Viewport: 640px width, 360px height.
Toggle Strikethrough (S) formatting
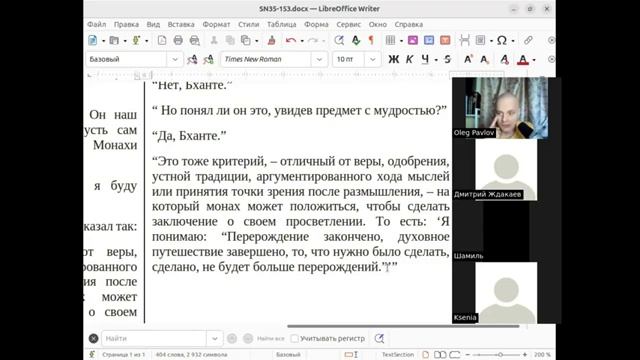(447, 59)
